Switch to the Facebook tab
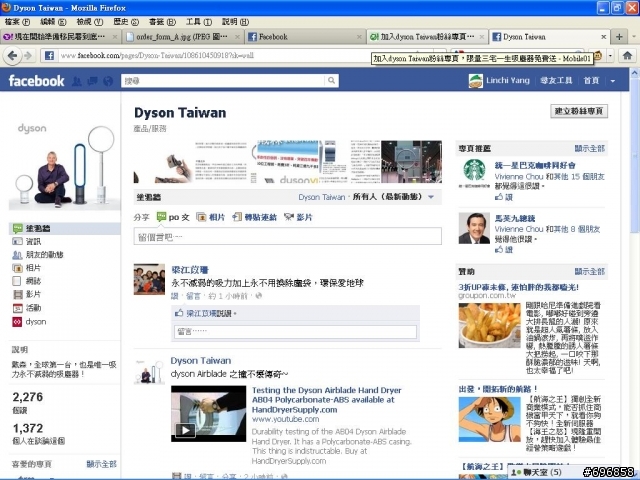The width and height of the screenshot is (640, 480). tap(304, 37)
